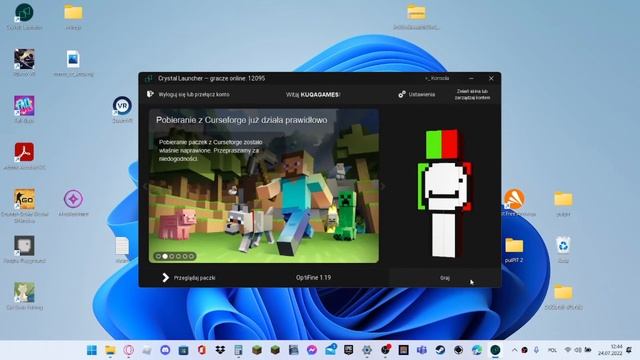
Task: Select People Playground desktop shortcut
Action: 24,249
